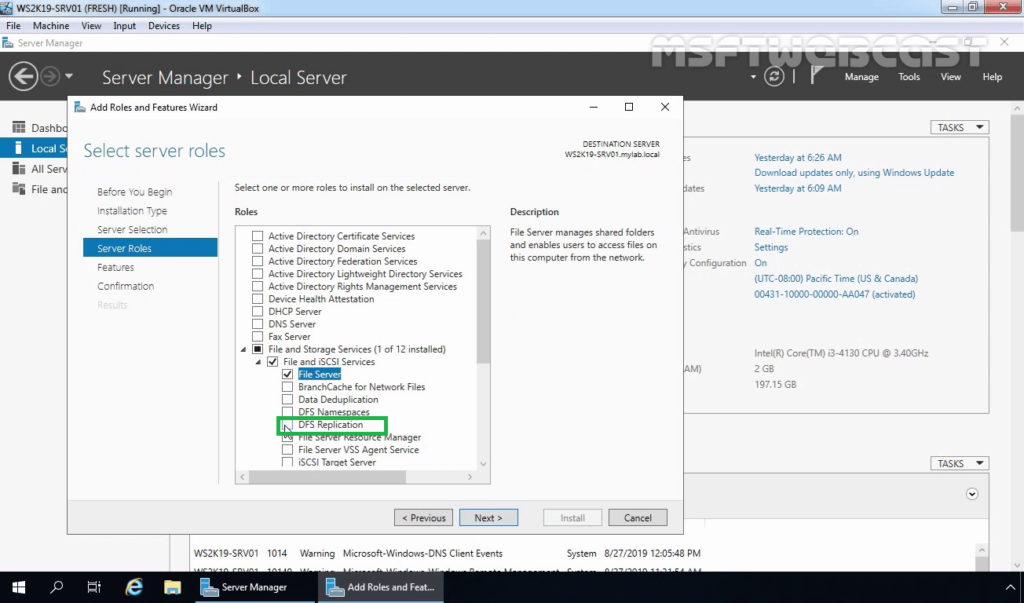Check BranchCache for Network Files

(x=287, y=386)
